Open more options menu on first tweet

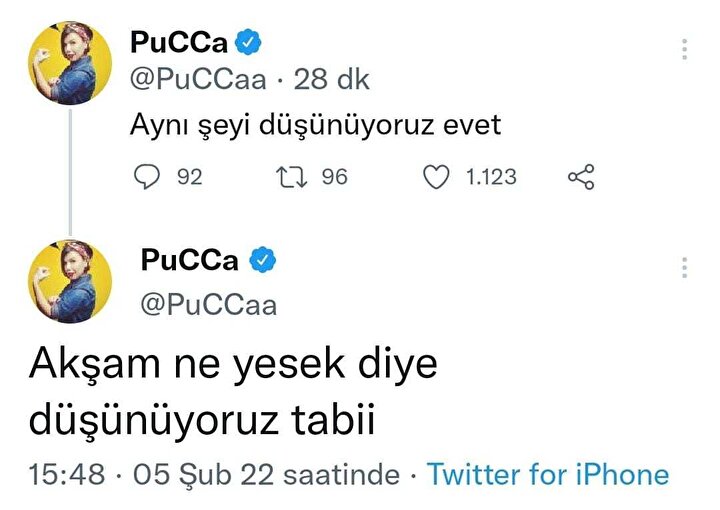[685, 49]
